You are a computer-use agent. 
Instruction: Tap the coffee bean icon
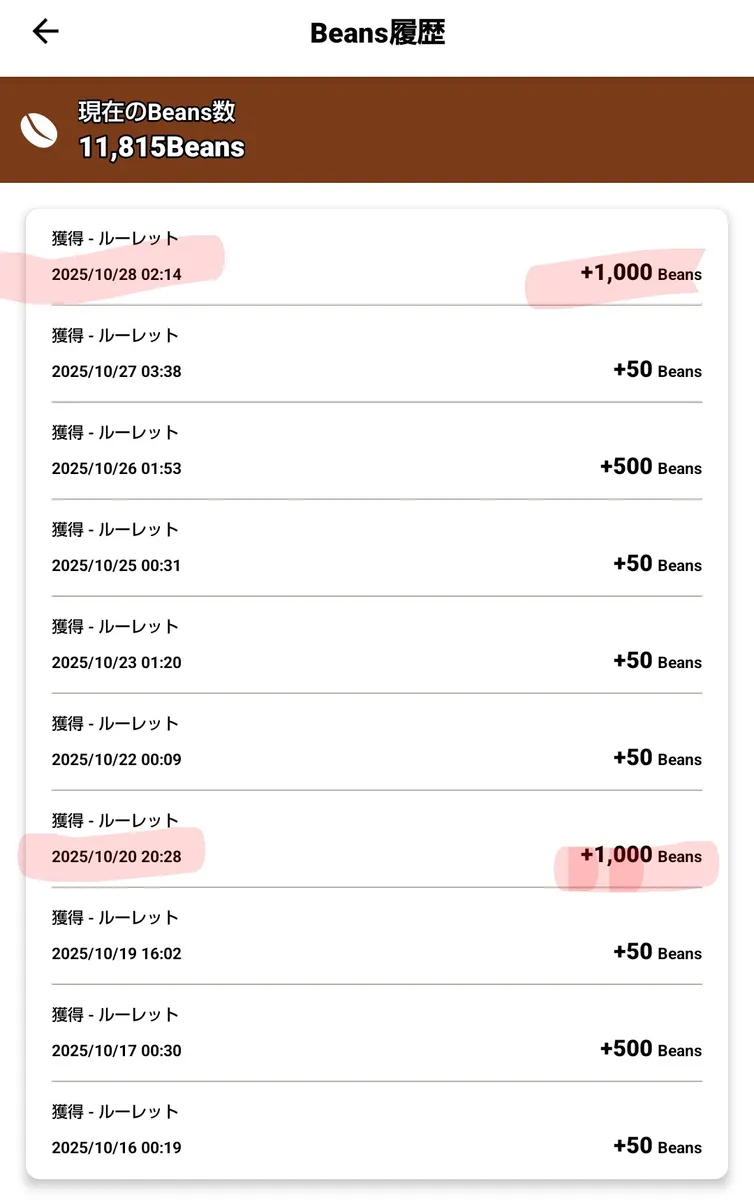tap(40, 131)
